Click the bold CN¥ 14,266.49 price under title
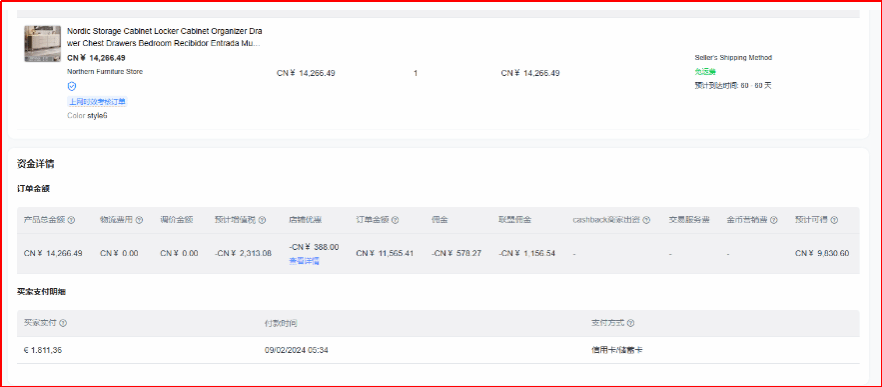 click(96, 58)
